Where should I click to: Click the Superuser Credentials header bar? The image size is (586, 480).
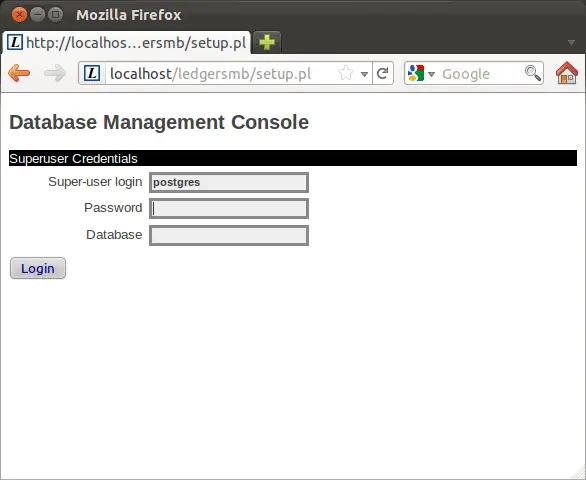pyautogui.click(x=293, y=158)
